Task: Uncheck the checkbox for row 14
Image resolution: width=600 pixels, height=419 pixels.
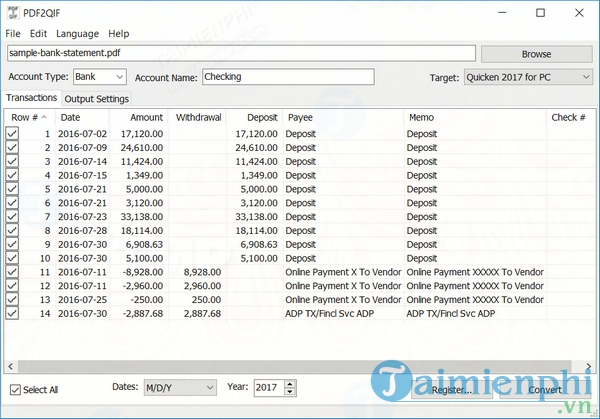Action: click(x=12, y=313)
